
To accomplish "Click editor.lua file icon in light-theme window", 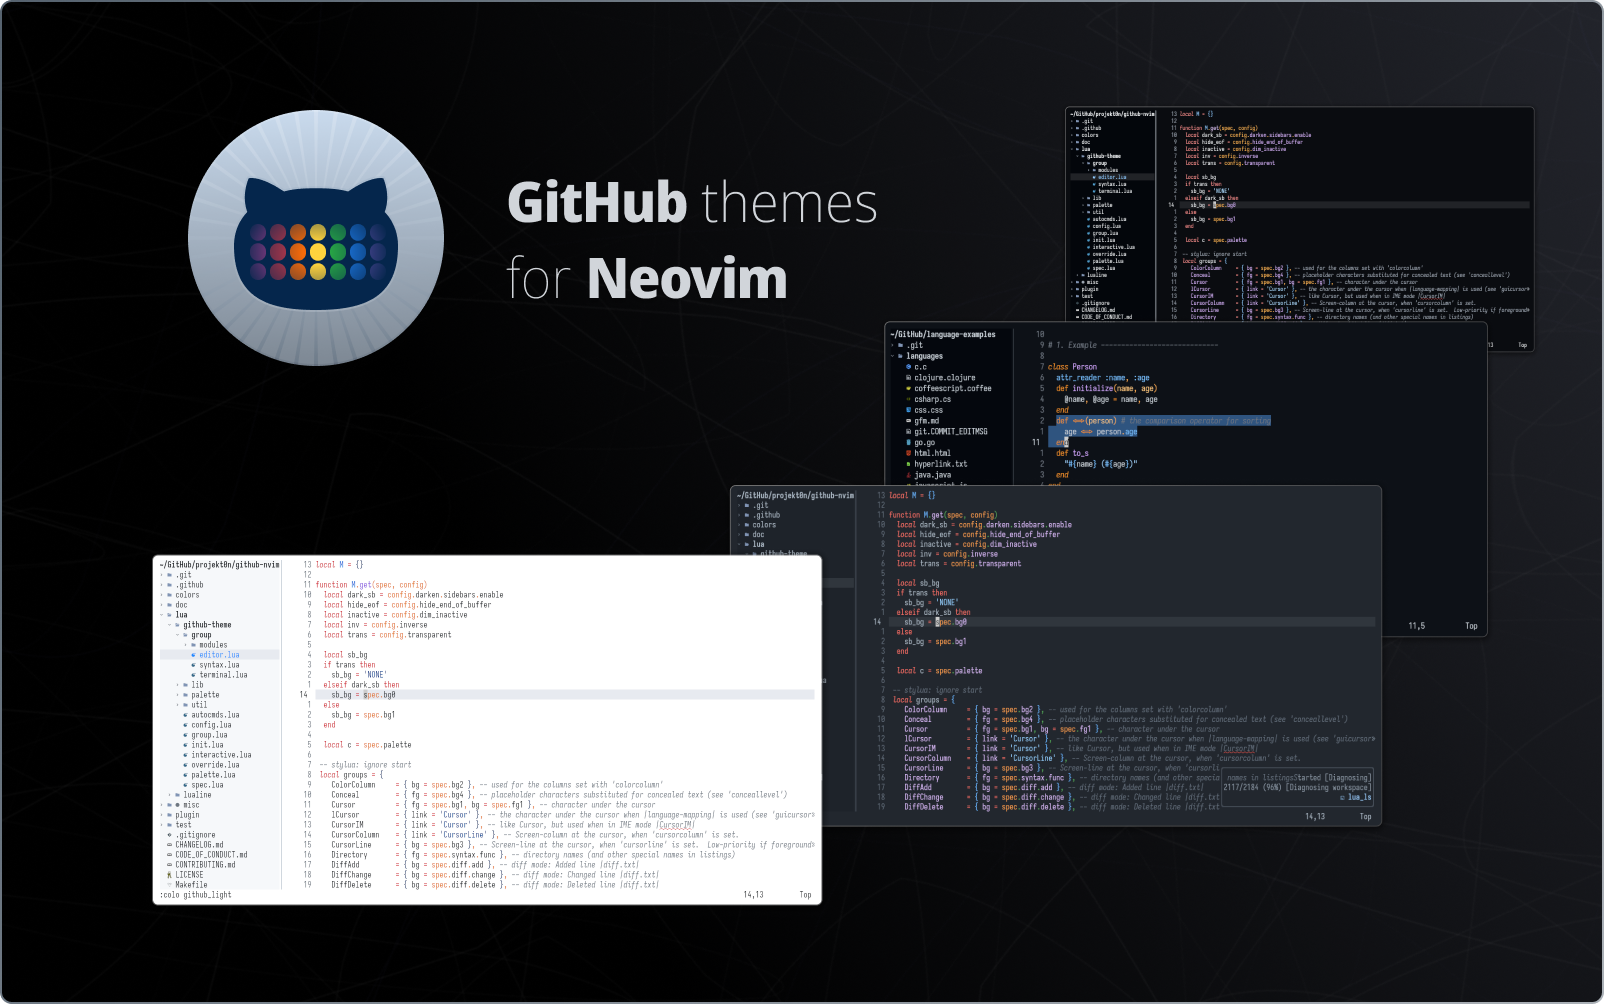I will coord(194,655).
